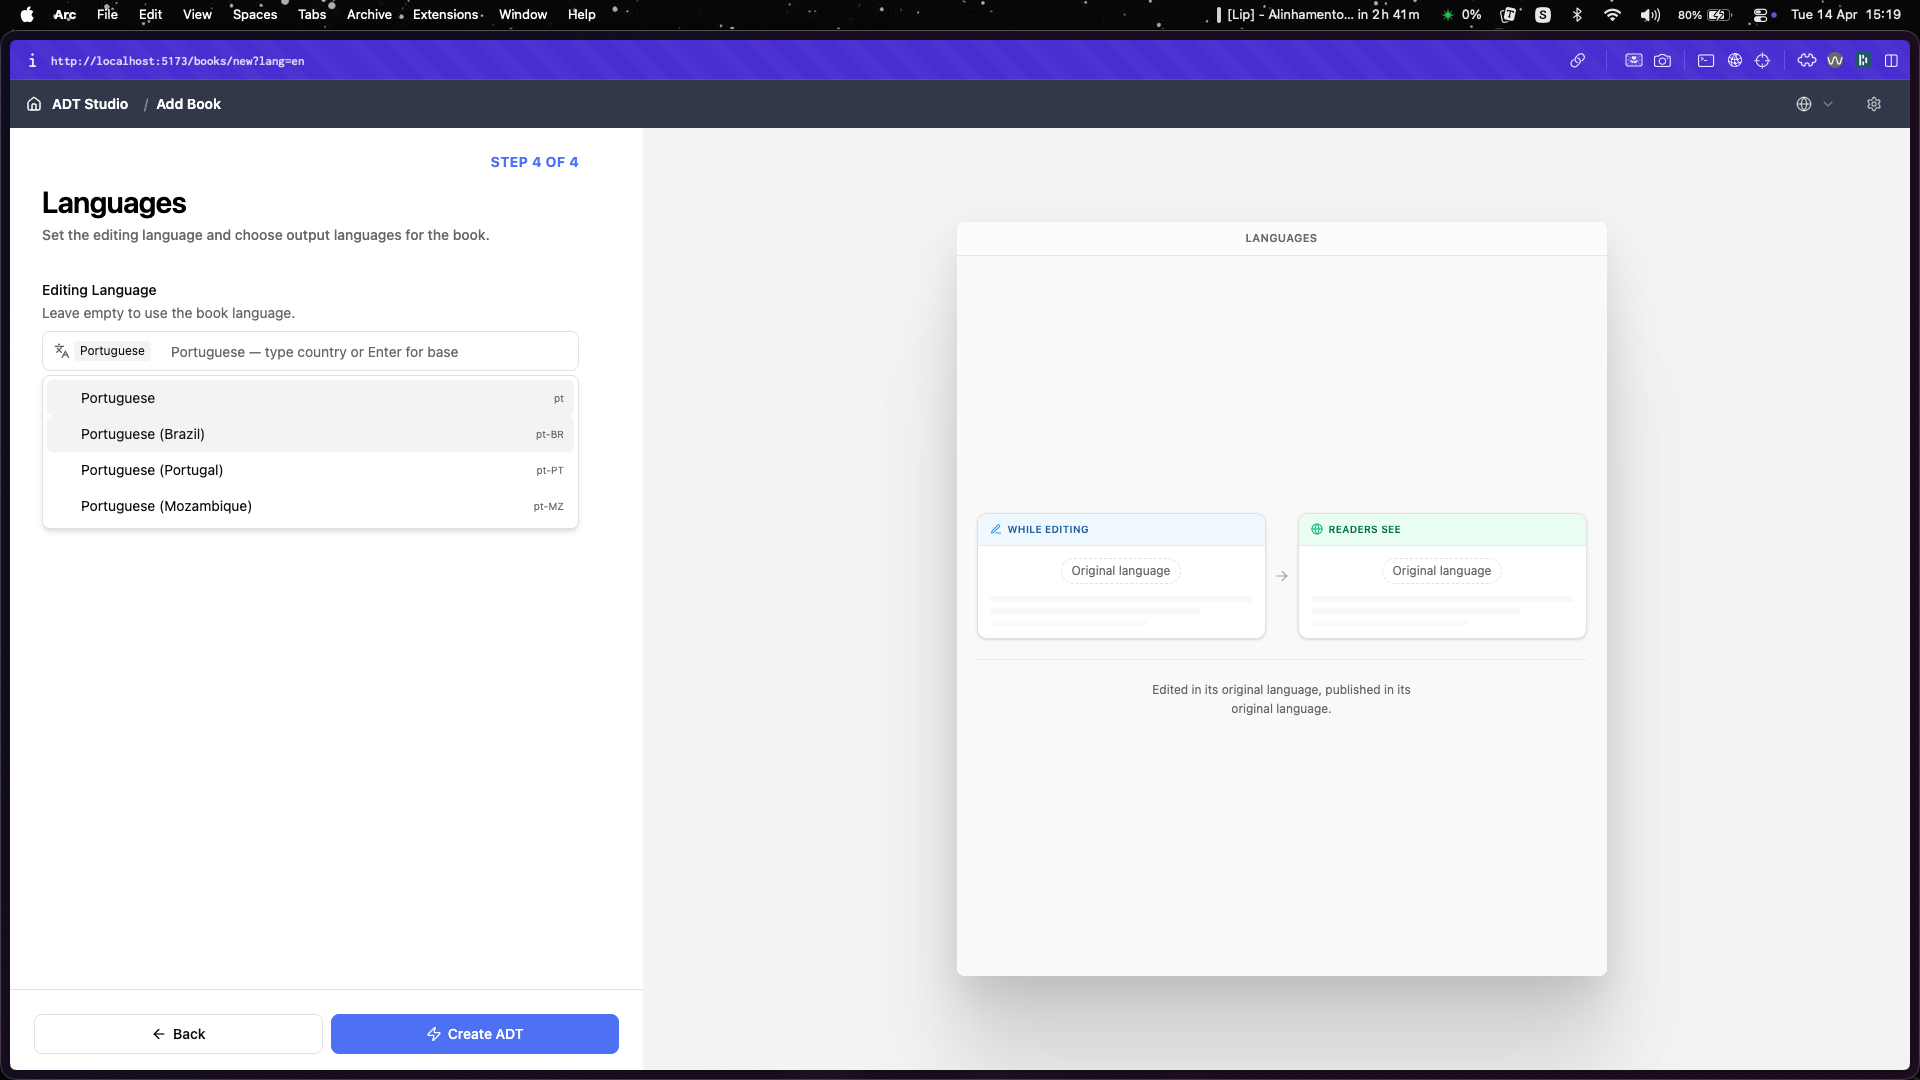Toggle the split view icon
Image resolution: width=1920 pixels, height=1080 pixels.
coord(1891,61)
